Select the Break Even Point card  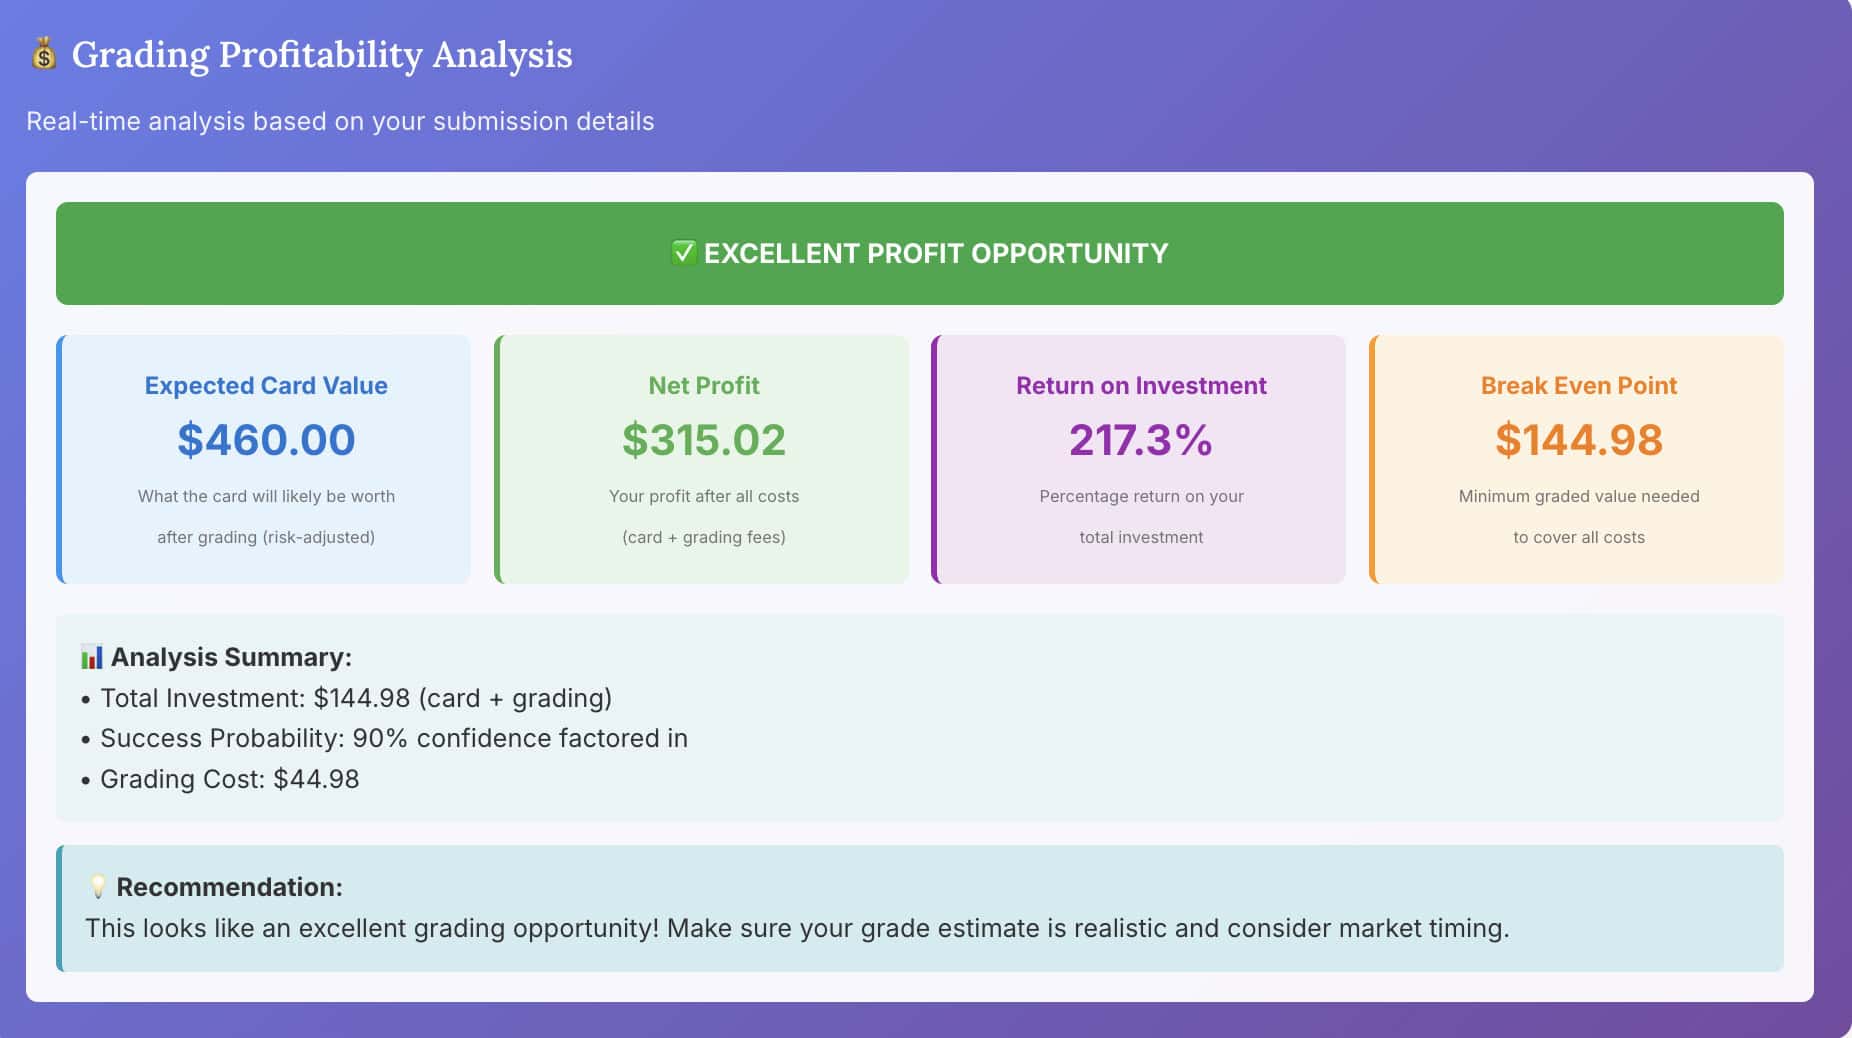click(1577, 458)
